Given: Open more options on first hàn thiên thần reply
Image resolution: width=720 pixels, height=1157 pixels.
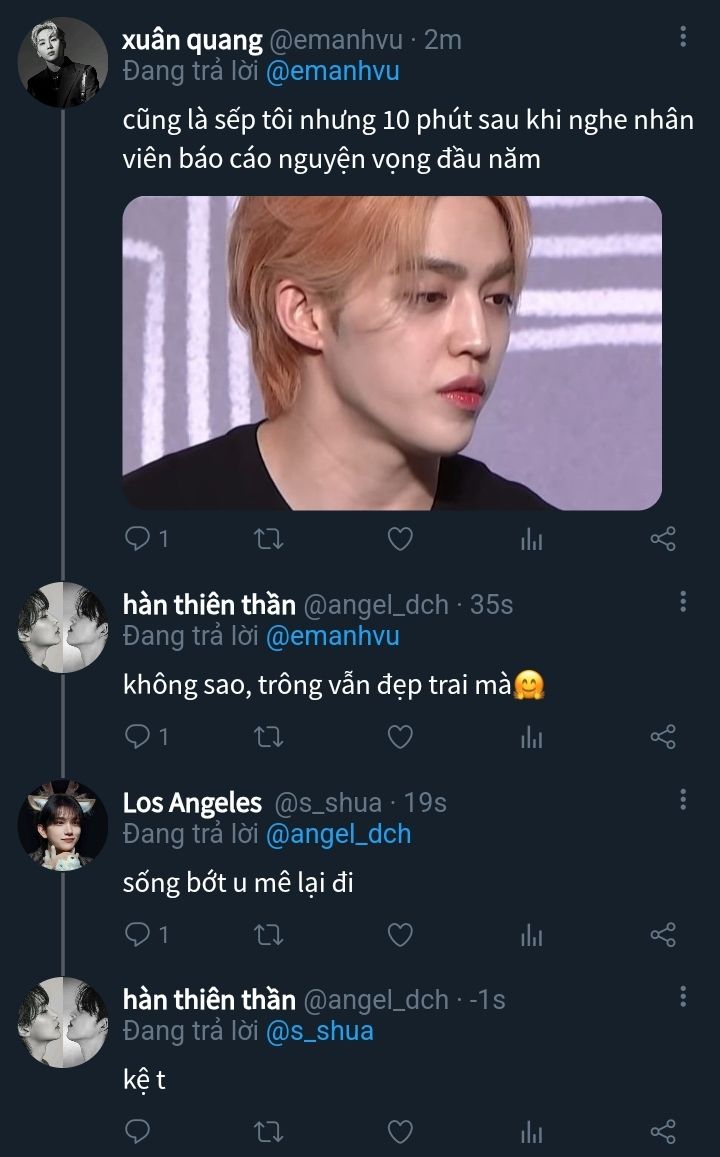Looking at the screenshot, I should pyautogui.click(x=683, y=601).
